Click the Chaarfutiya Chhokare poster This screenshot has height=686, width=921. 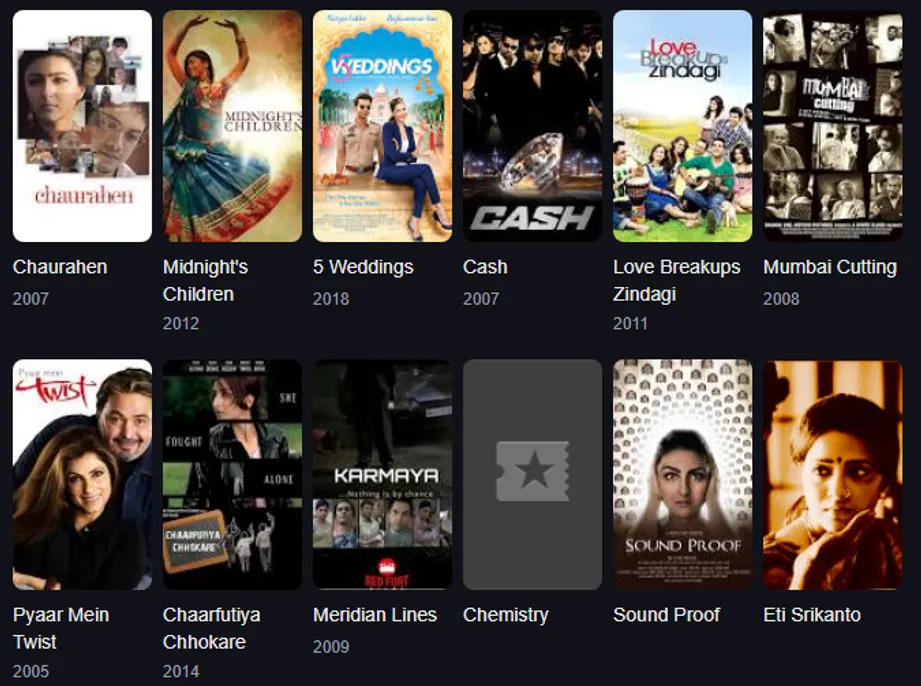(x=232, y=475)
